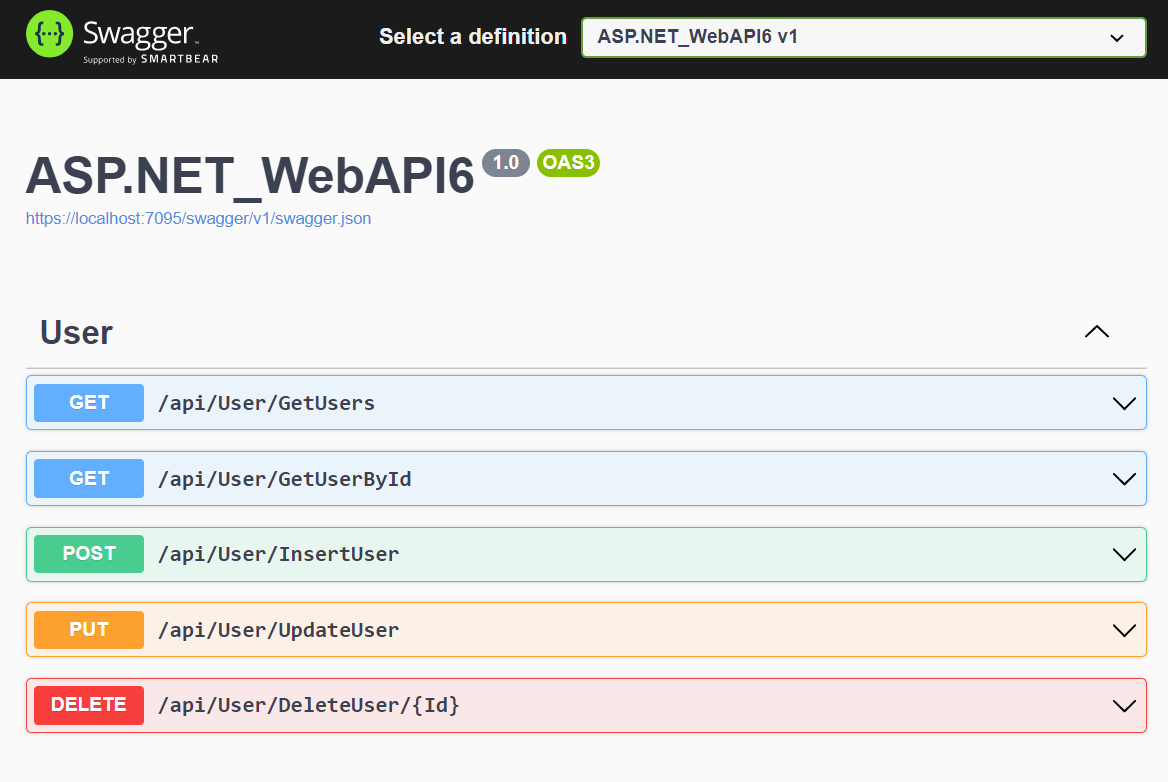The image size is (1168, 782).
Task: Click the orange PUT method badge
Action: (89, 630)
